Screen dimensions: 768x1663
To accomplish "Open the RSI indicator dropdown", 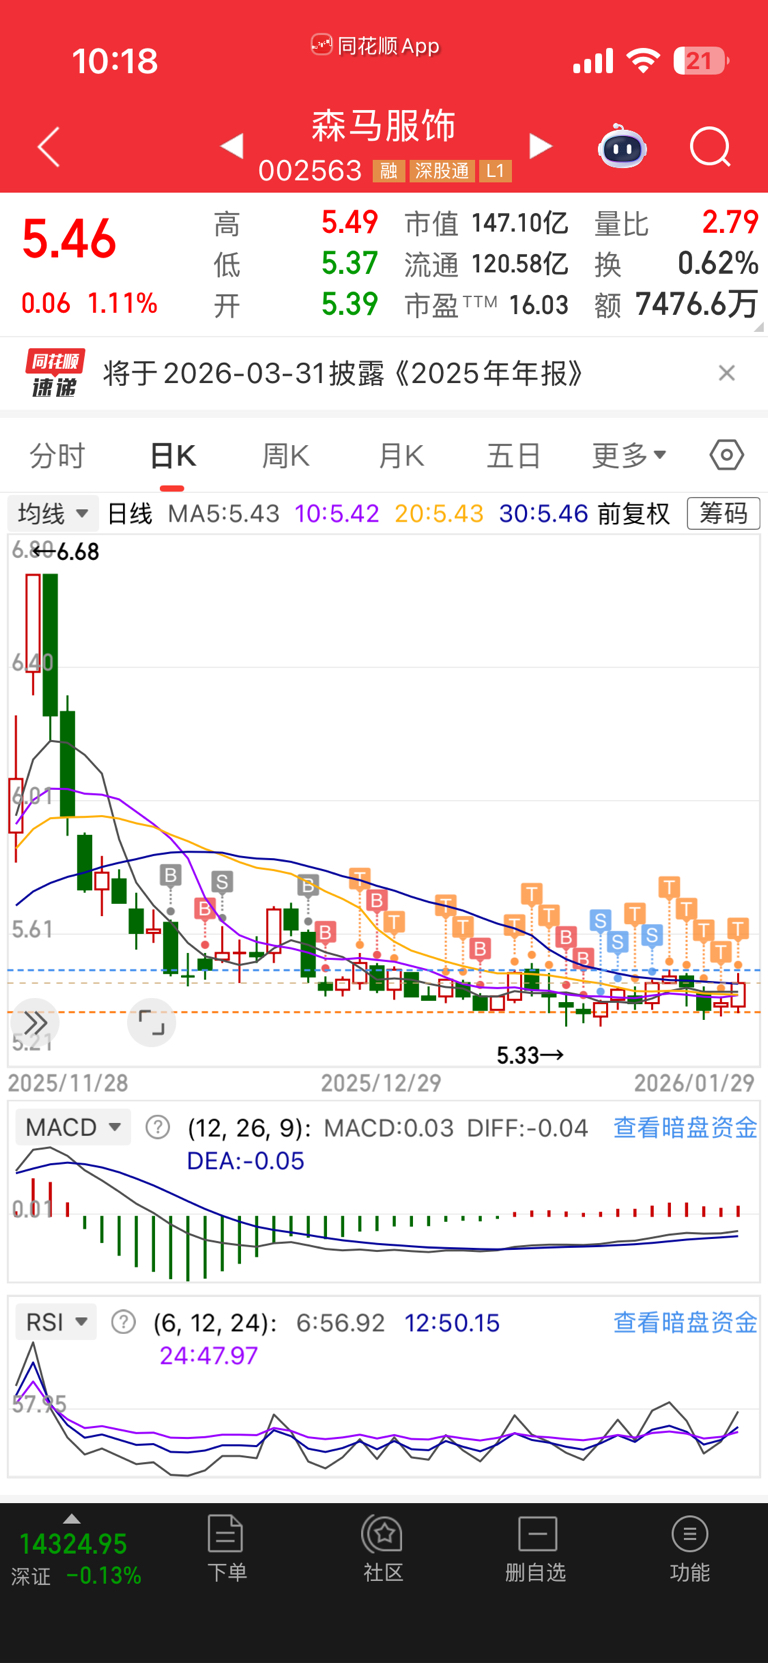I will [x=56, y=1322].
